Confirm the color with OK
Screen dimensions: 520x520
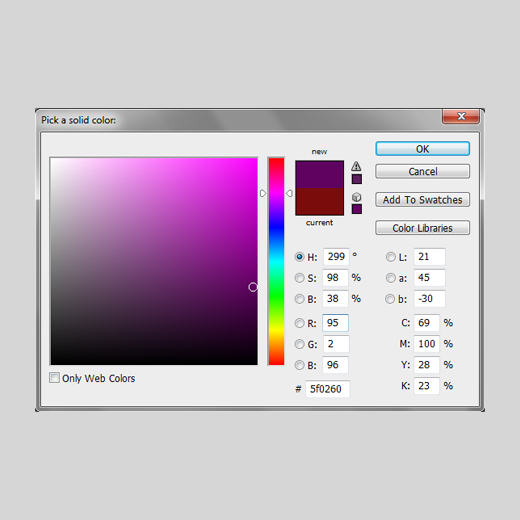pos(422,149)
